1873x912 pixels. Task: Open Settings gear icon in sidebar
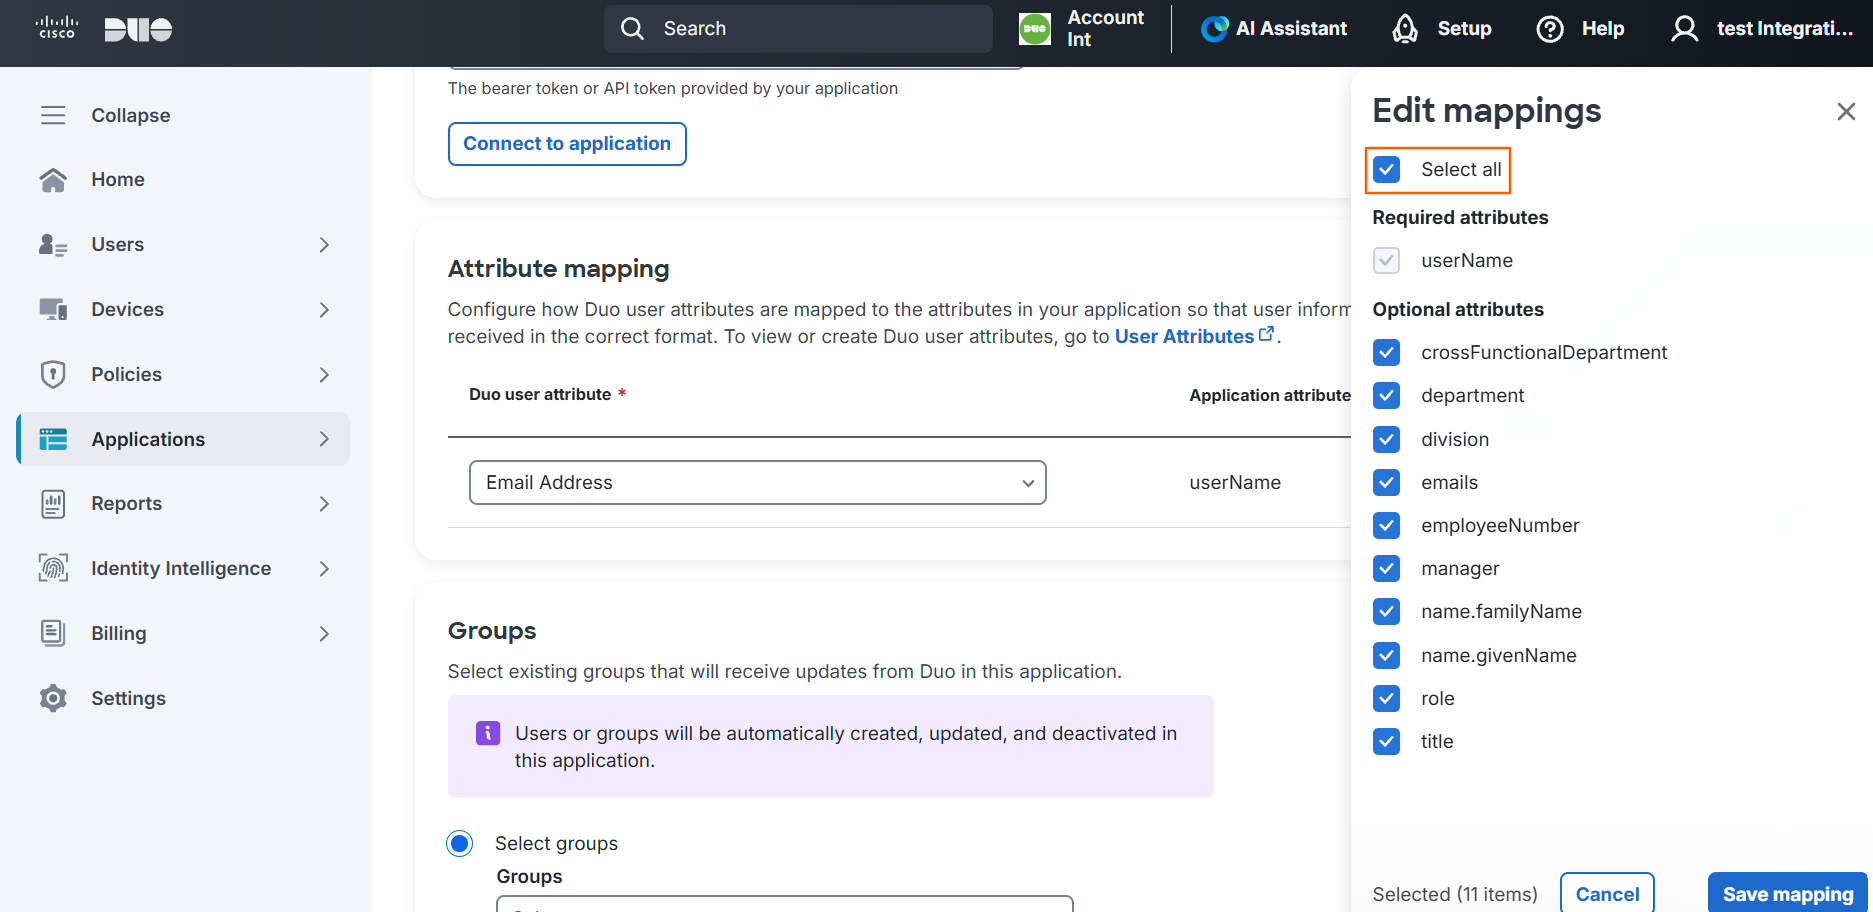click(53, 698)
